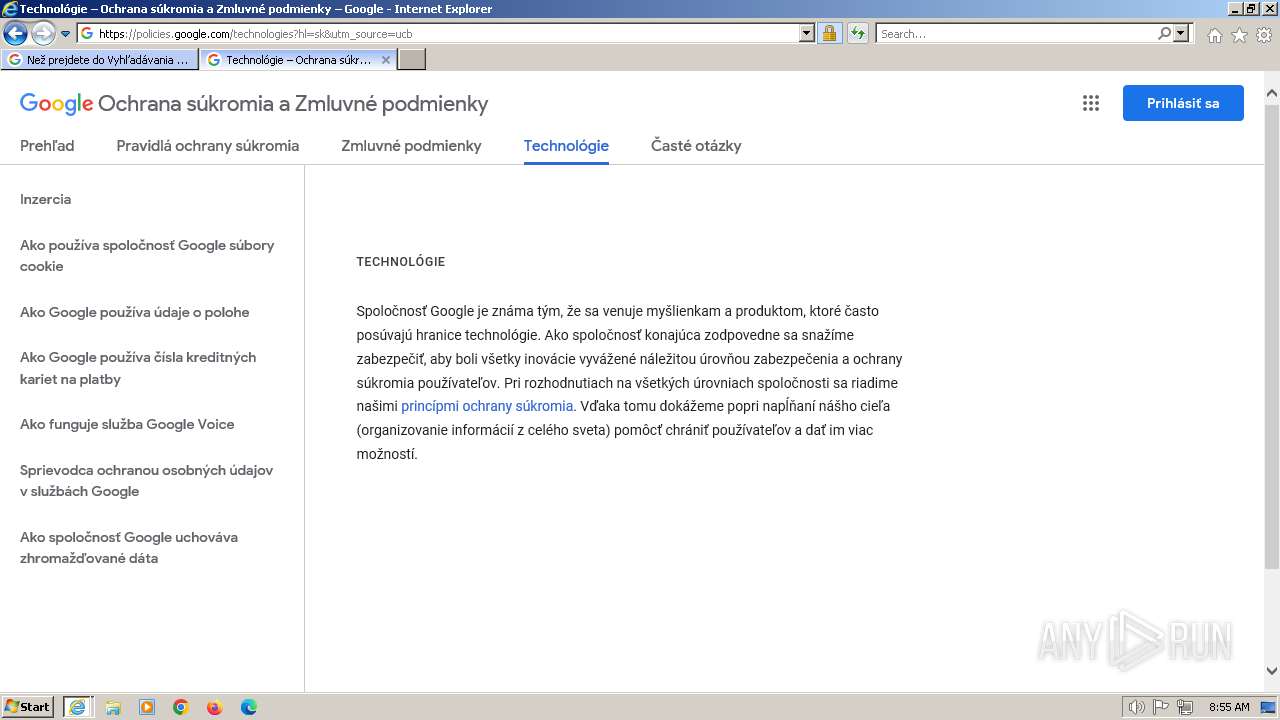Click the magnifier search icon
The width and height of the screenshot is (1280, 720).
click(1164, 33)
